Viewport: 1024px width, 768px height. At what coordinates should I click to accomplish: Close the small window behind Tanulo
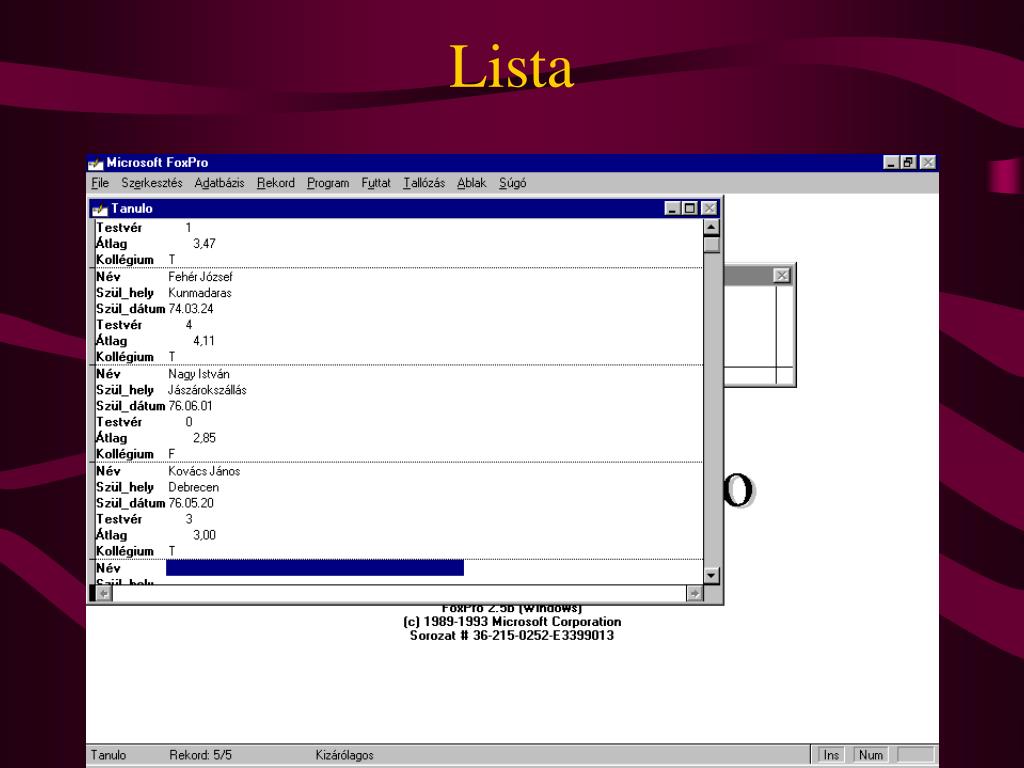tap(782, 276)
